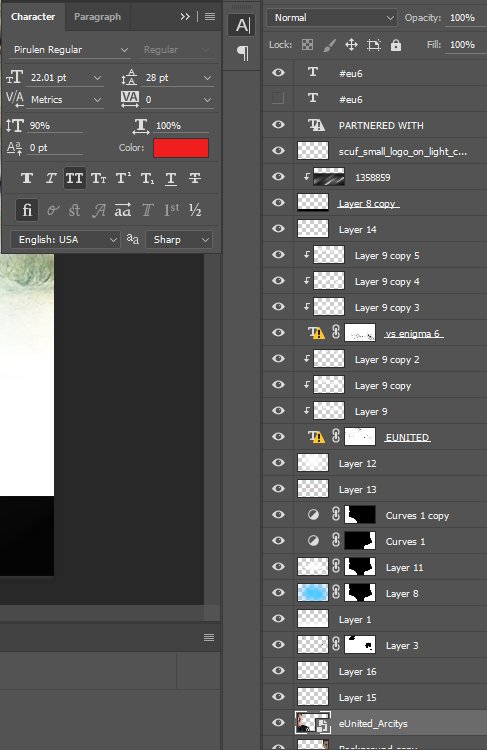Lock image pixels brush icon

pos(329,45)
